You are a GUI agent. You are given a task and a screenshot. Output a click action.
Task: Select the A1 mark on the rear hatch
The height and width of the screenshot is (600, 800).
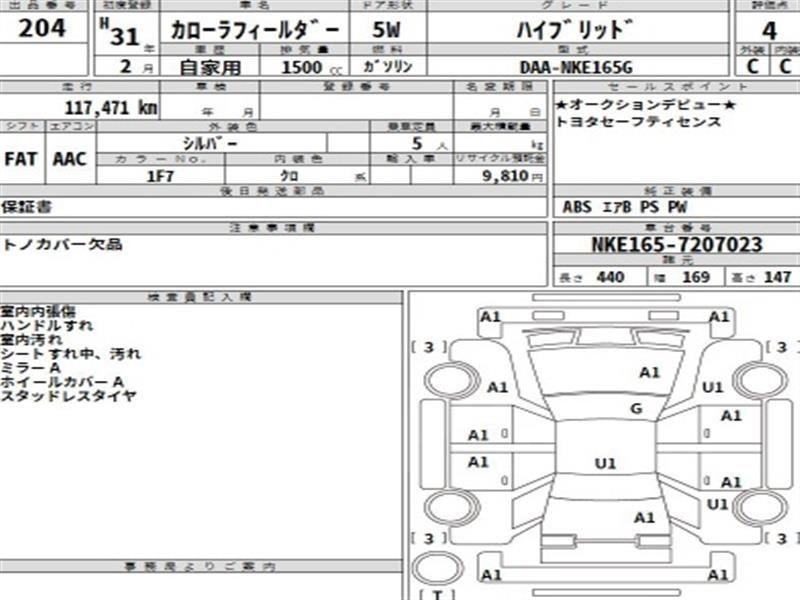click(x=644, y=517)
